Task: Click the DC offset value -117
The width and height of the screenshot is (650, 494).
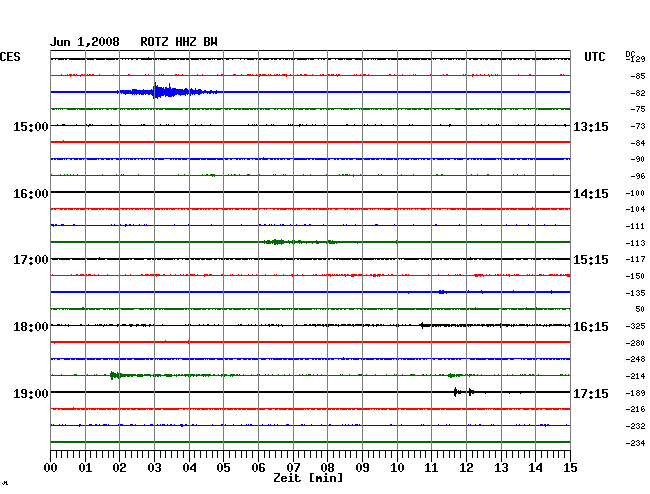Action: pos(635,259)
